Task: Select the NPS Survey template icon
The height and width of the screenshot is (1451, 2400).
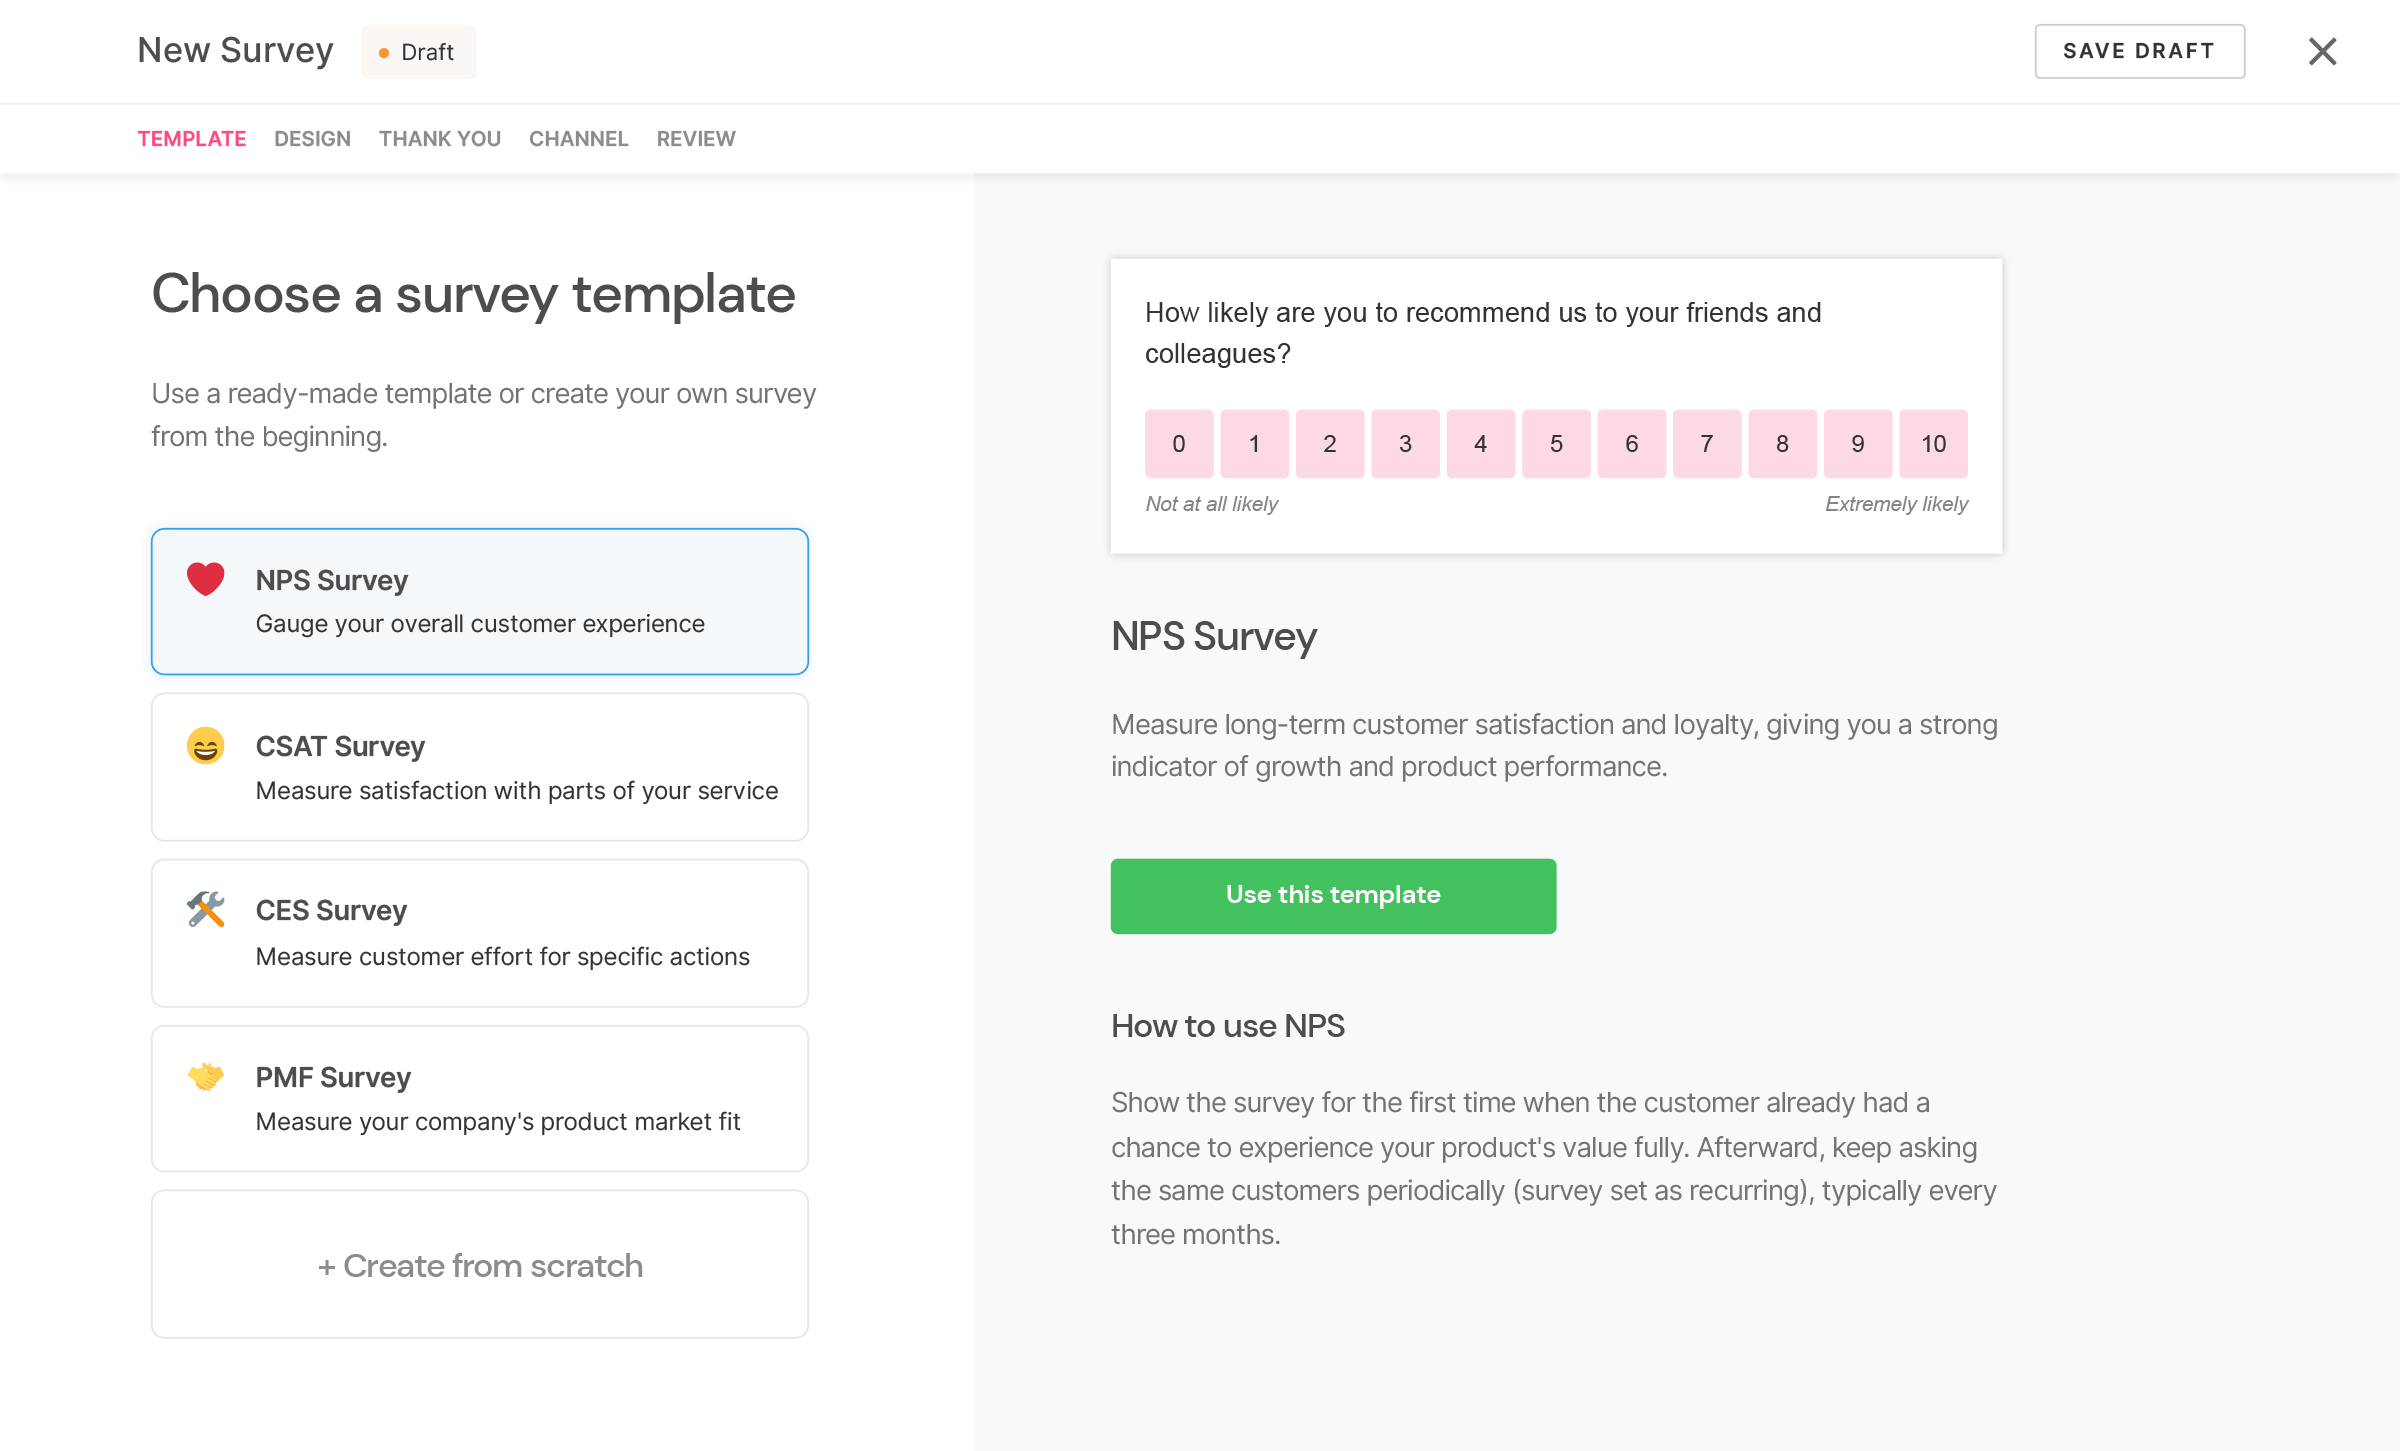Action: (204, 578)
